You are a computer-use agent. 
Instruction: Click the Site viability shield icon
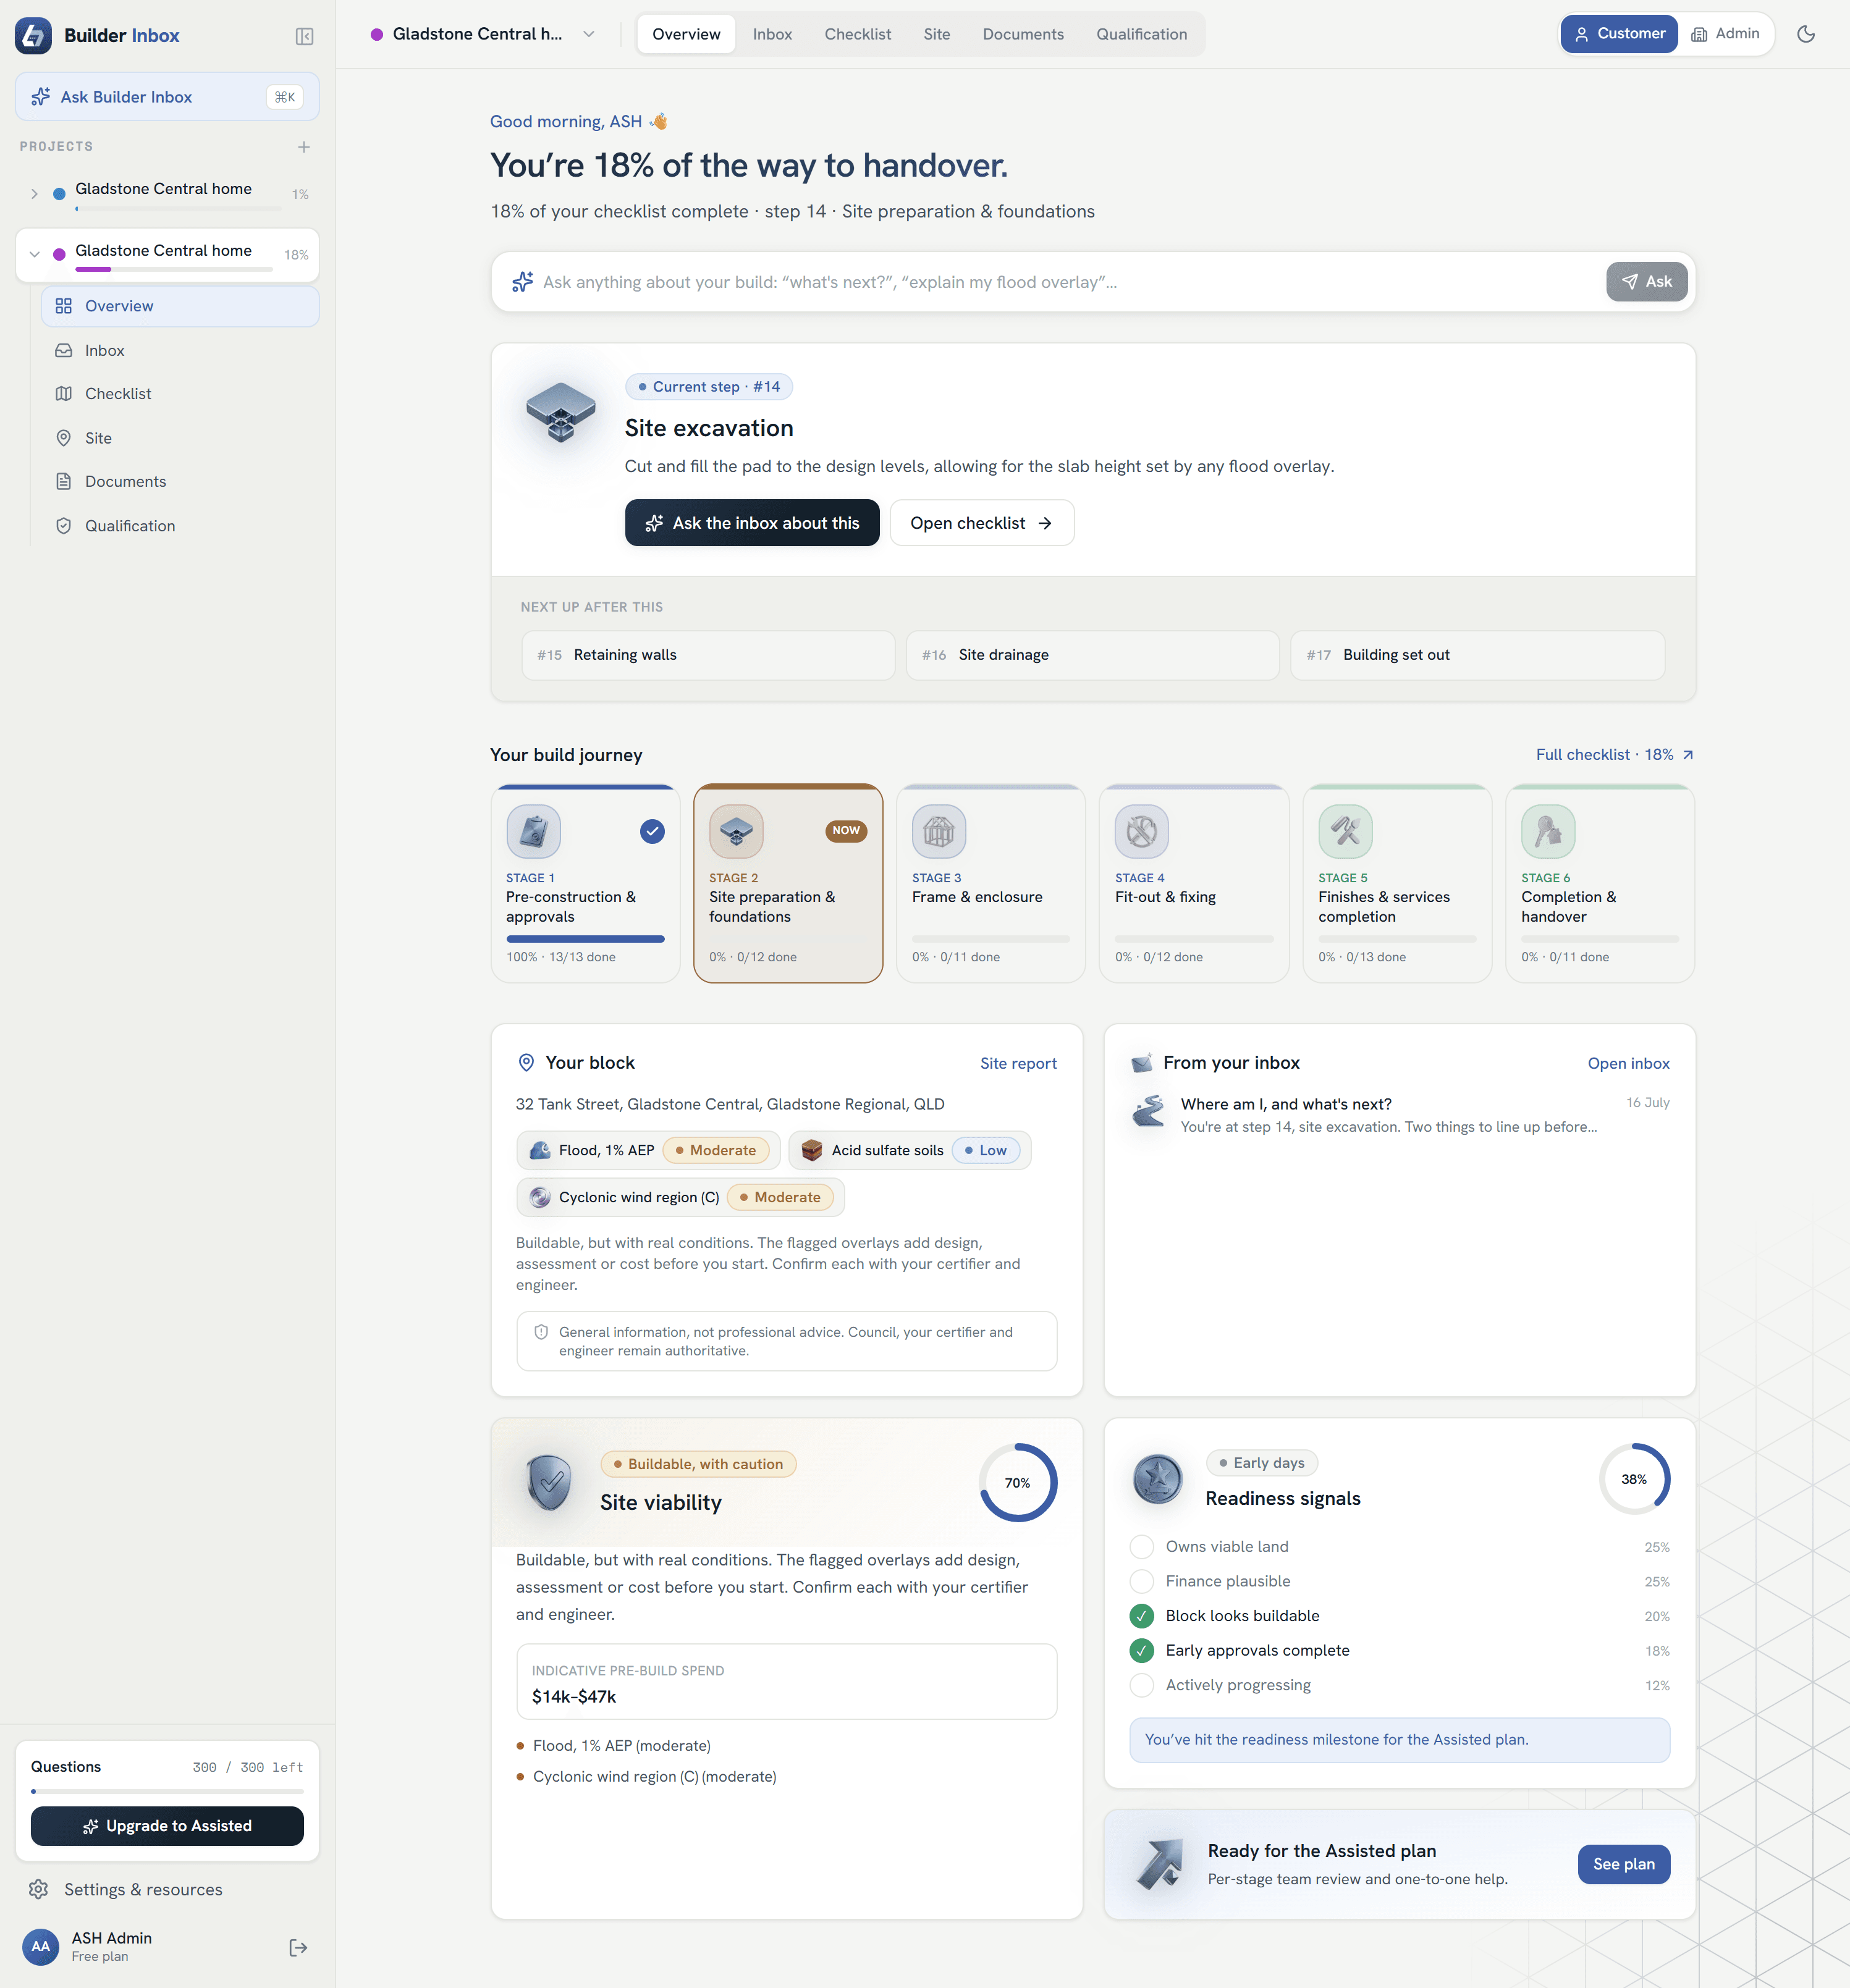click(549, 1482)
